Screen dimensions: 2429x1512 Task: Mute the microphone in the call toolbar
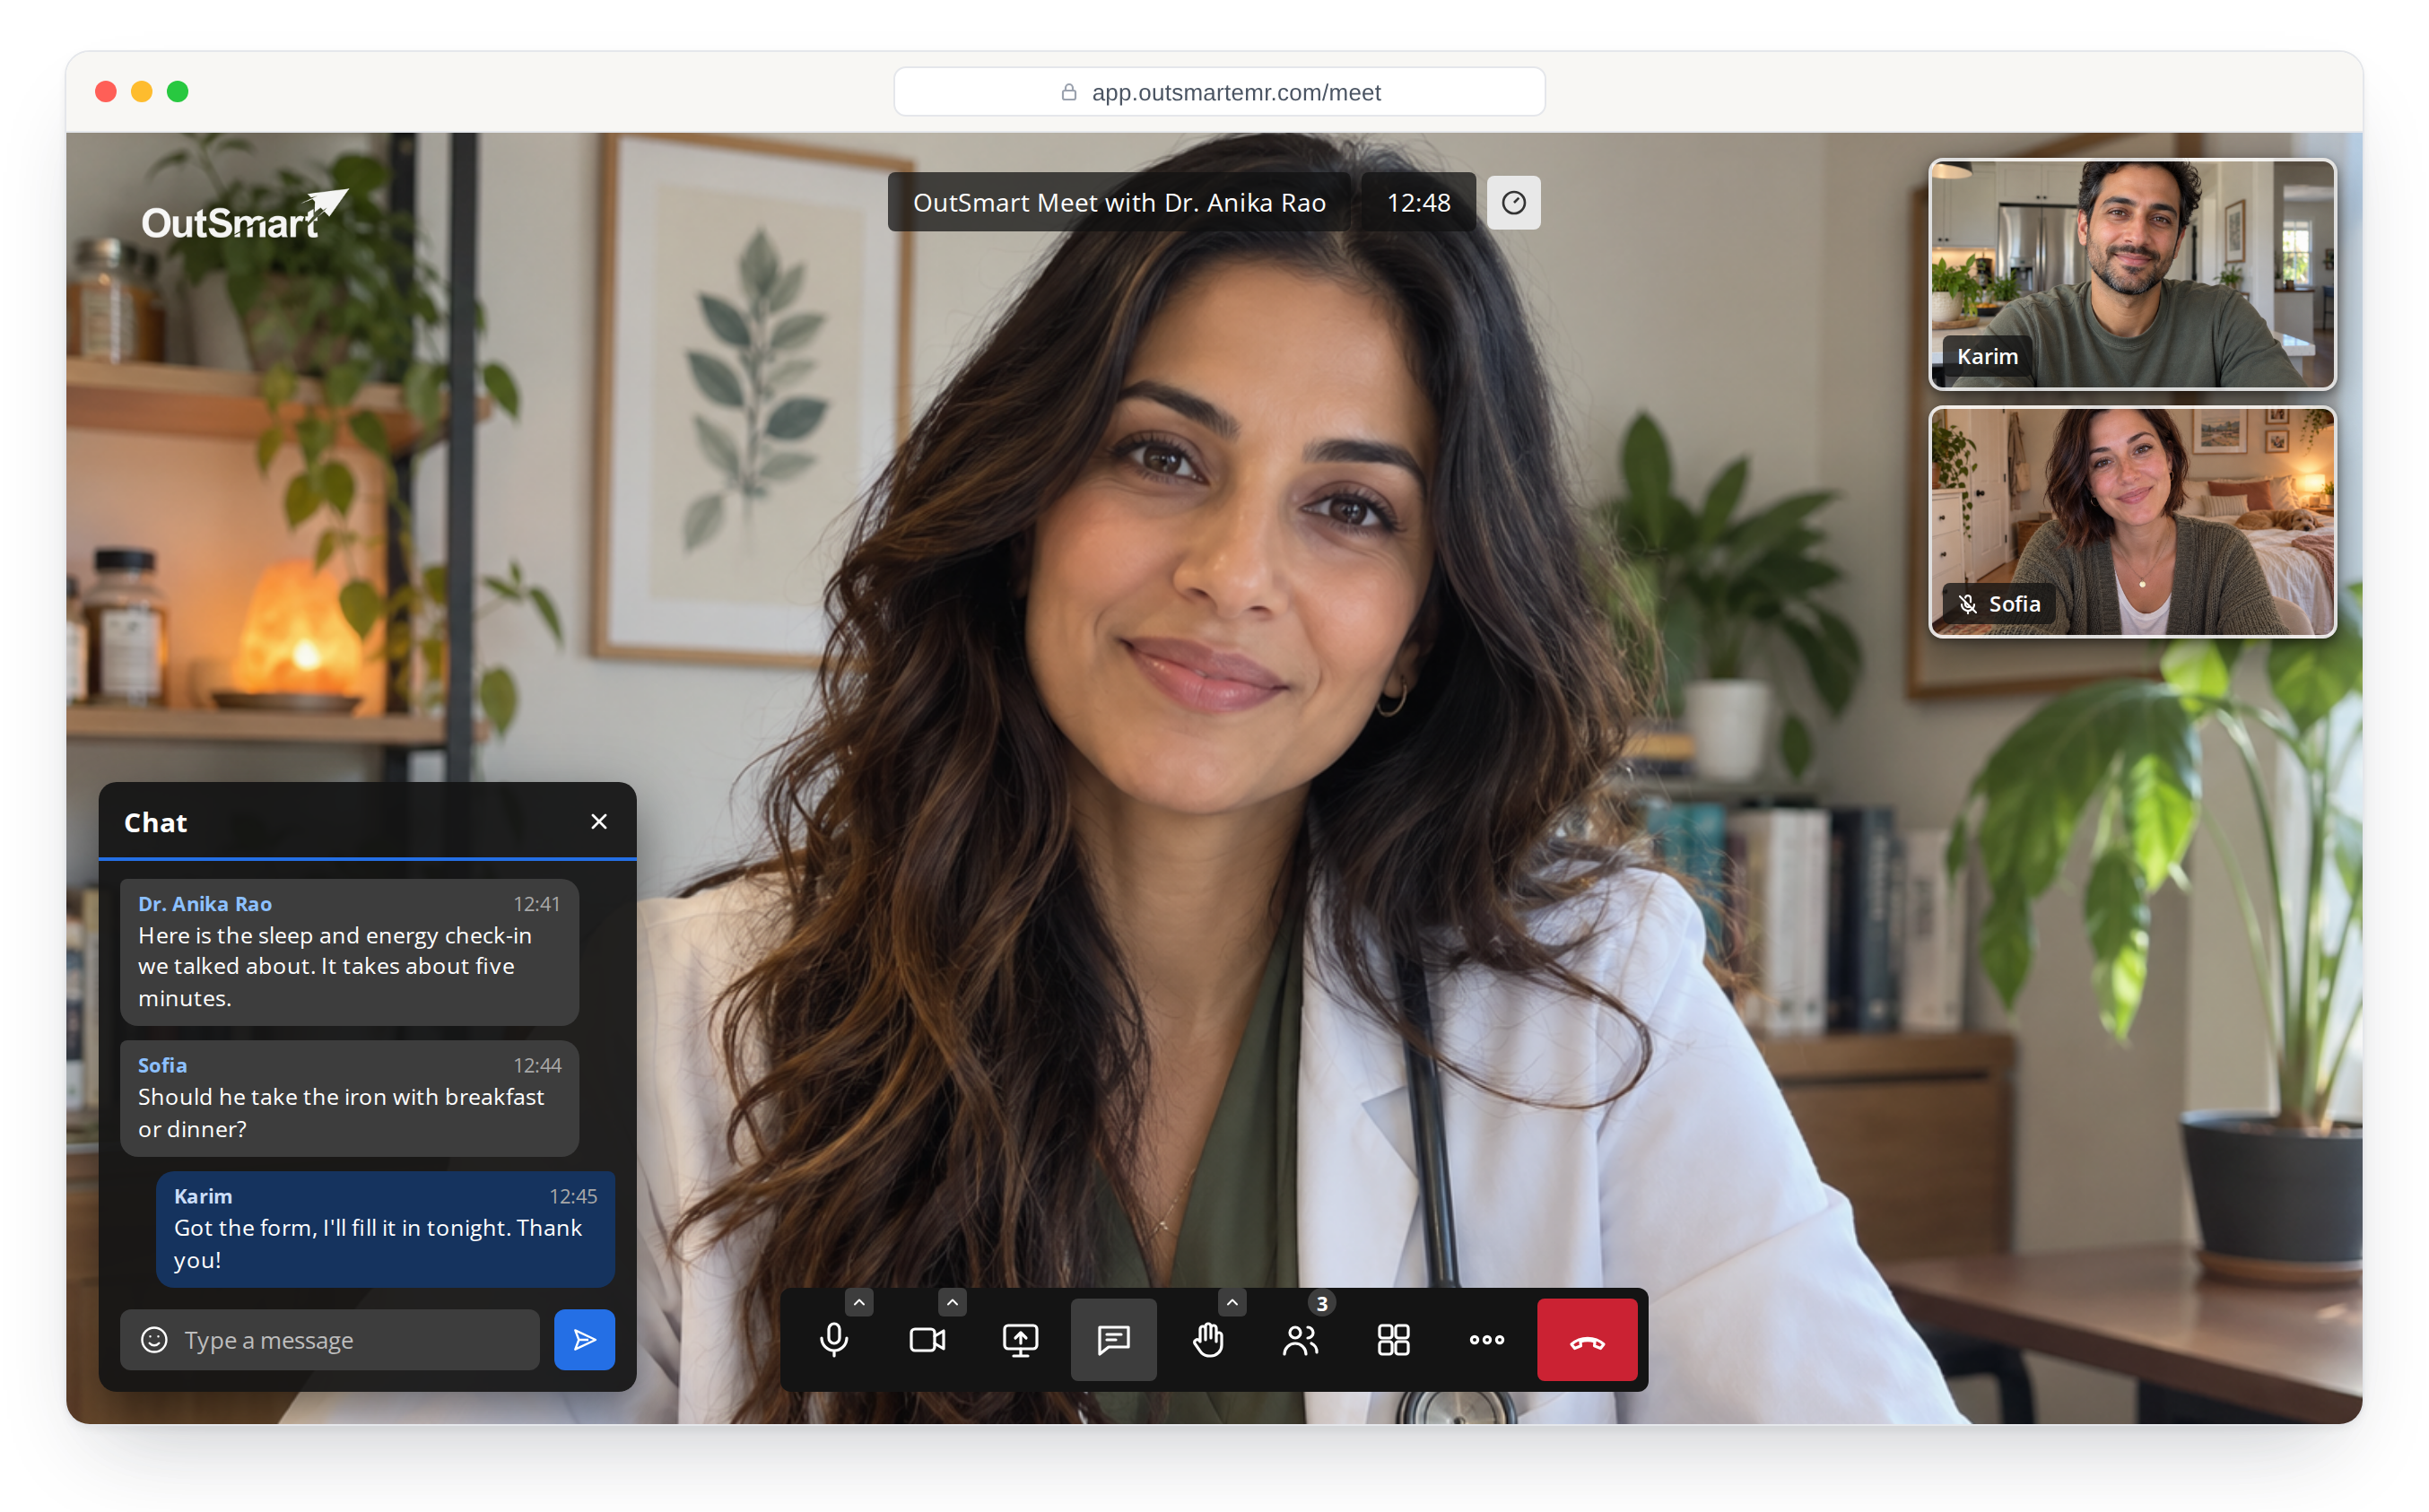pyautogui.click(x=833, y=1339)
